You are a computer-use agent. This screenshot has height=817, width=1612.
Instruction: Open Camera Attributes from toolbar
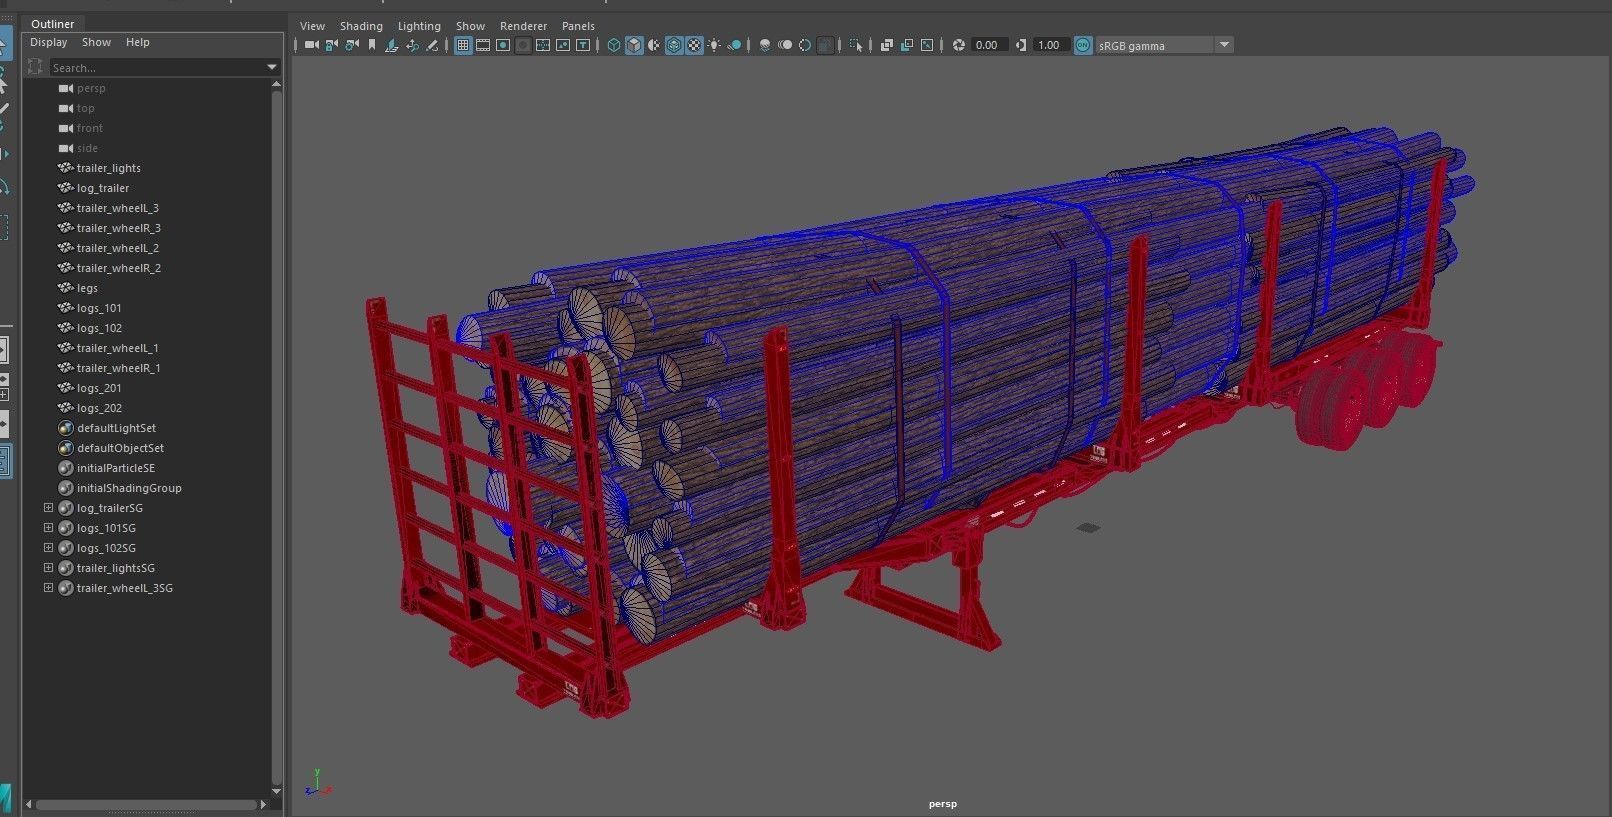click(352, 45)
